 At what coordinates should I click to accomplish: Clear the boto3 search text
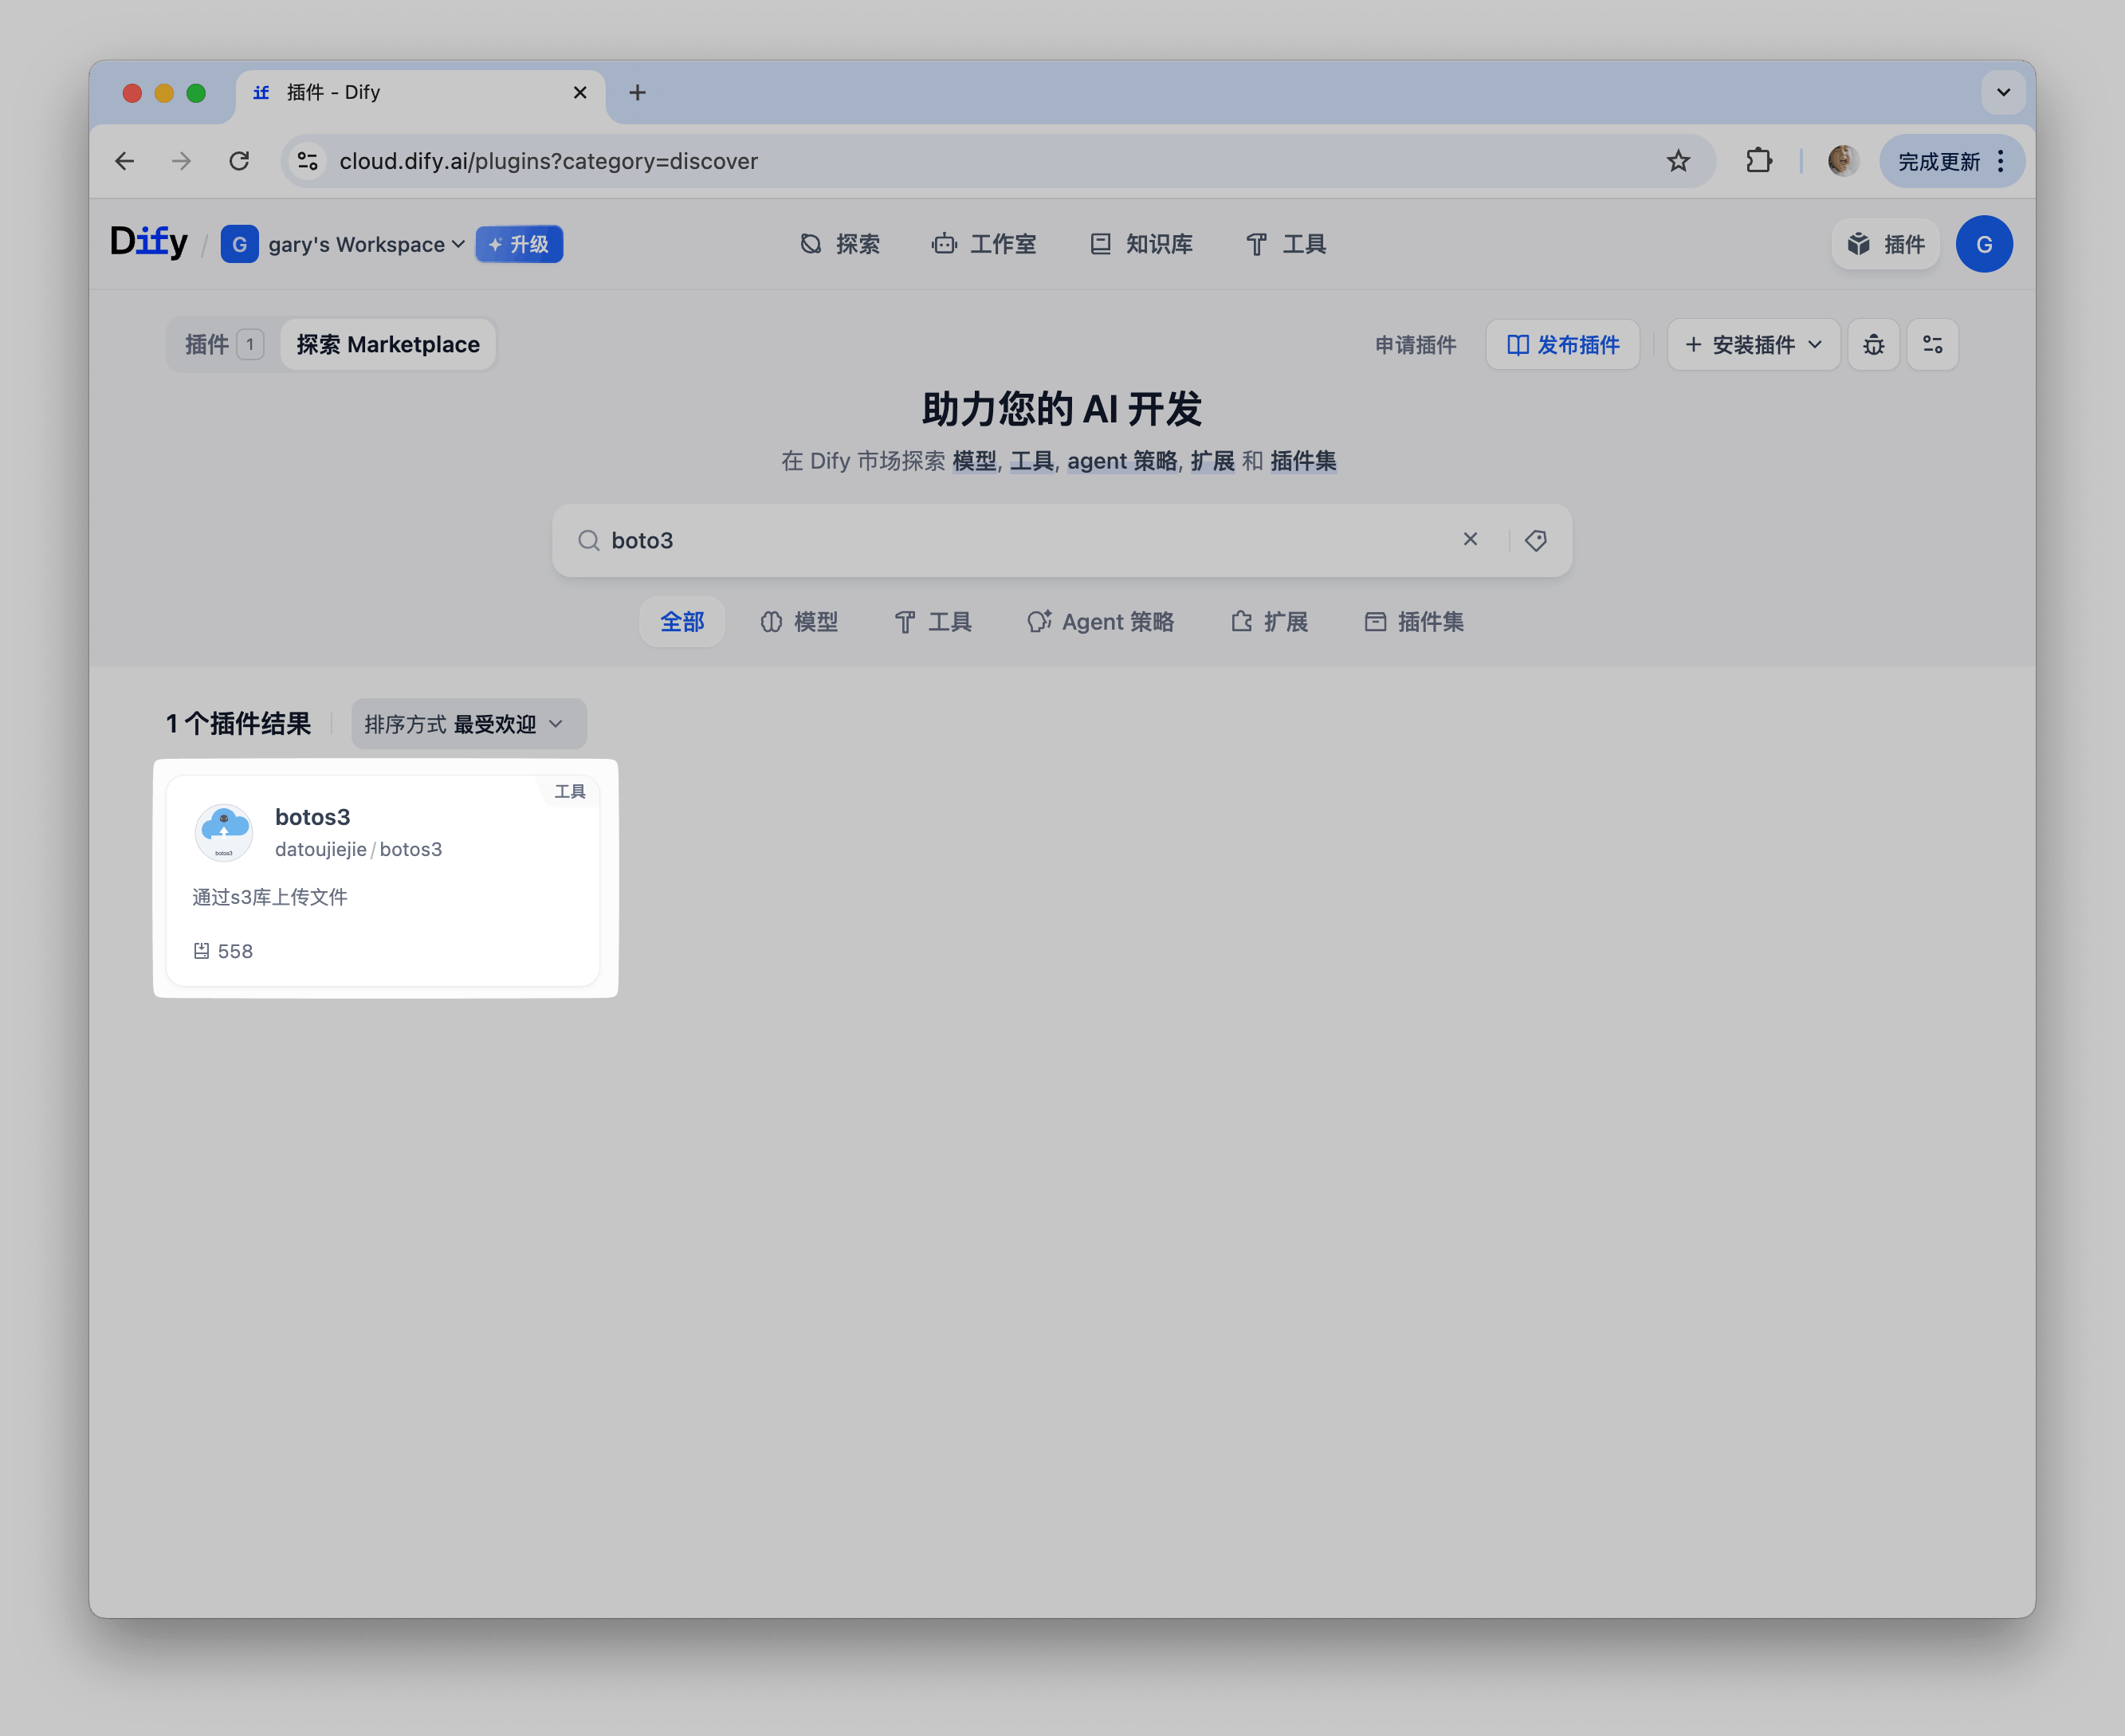point(1470,539)
